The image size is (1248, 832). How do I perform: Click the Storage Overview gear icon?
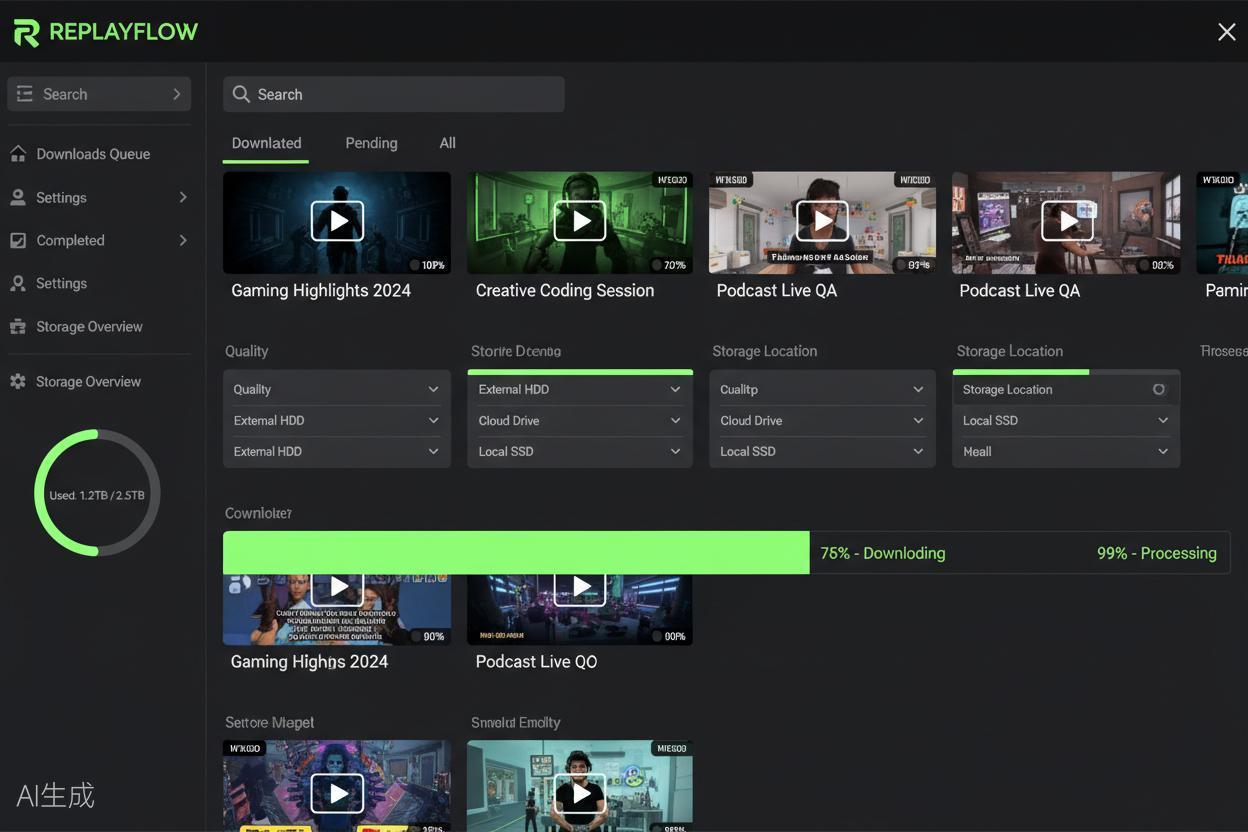tap(18, 381)
